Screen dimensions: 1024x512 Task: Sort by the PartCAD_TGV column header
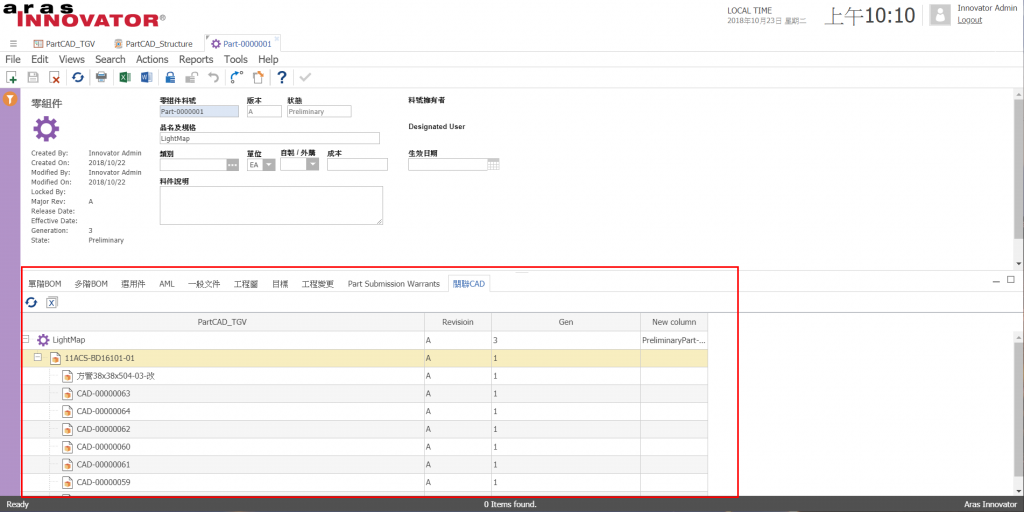tap(223, 322)
